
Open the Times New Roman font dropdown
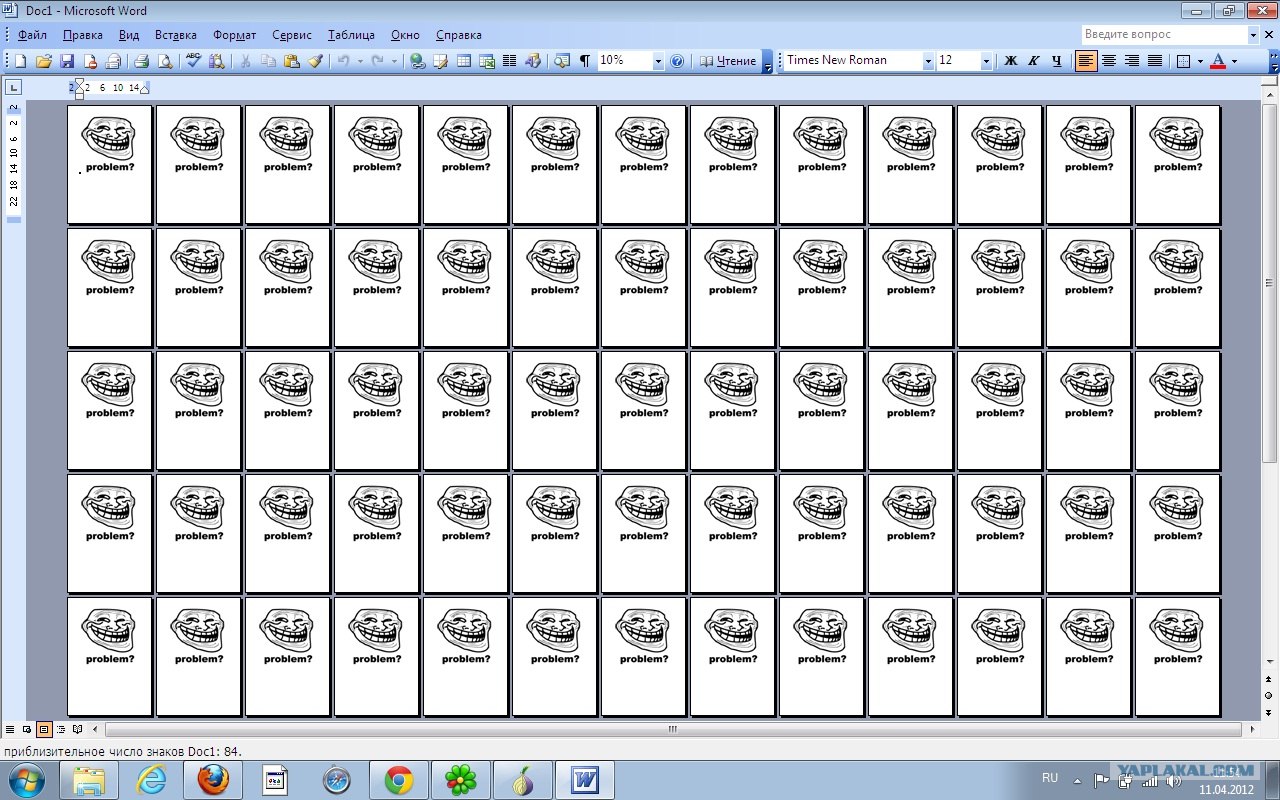point(927,61)
